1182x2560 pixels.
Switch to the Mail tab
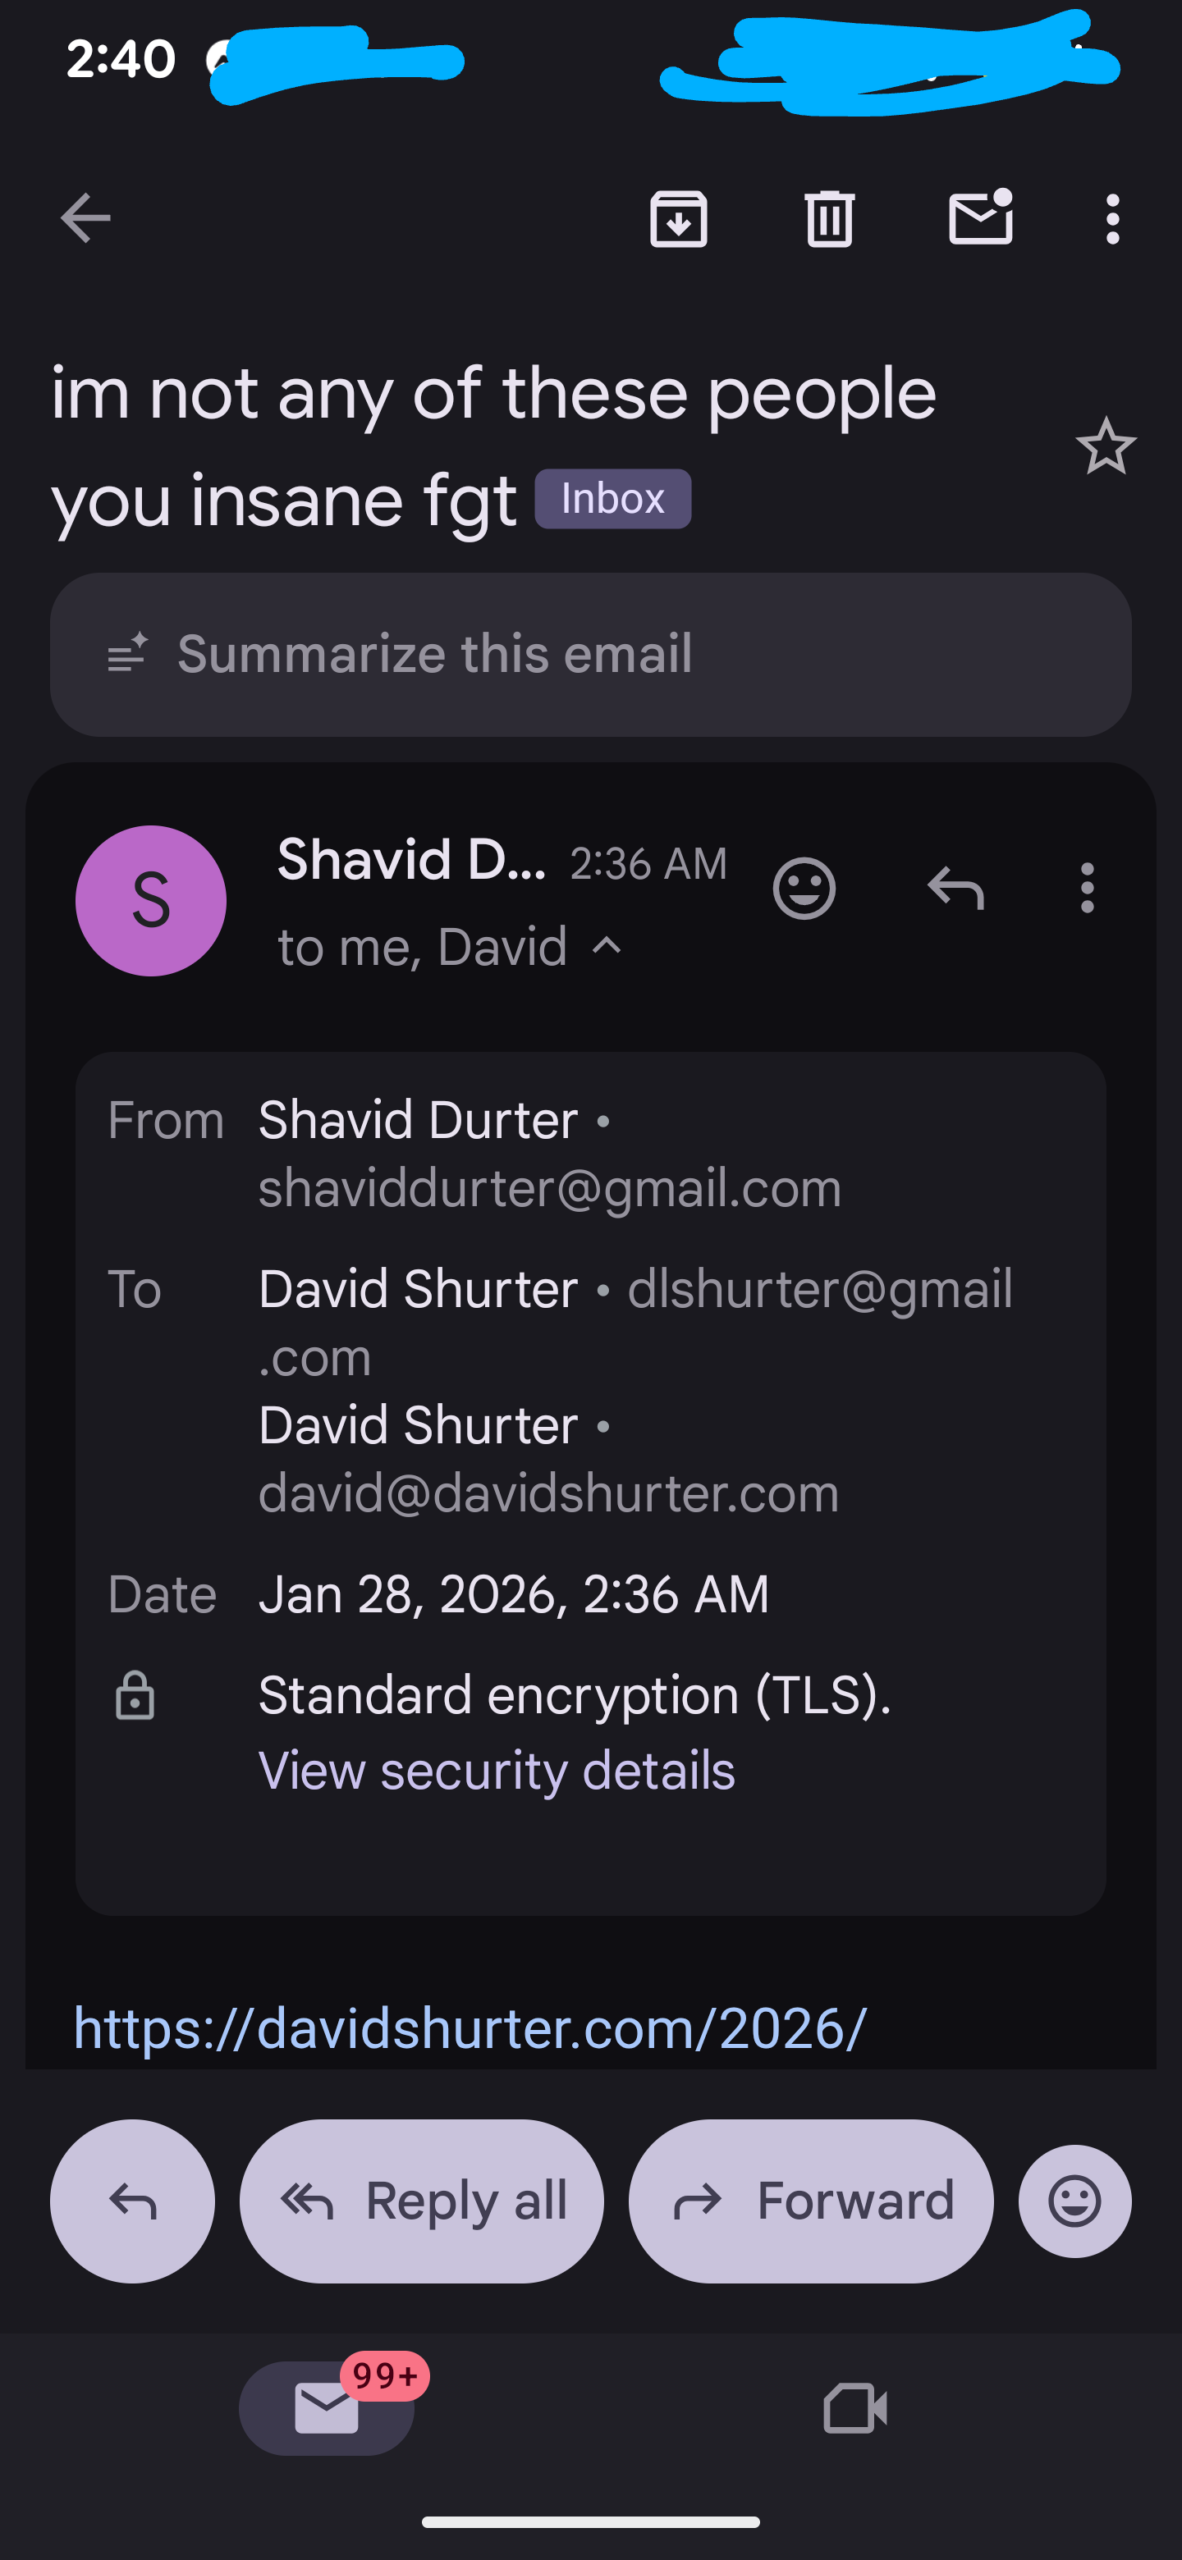(x=327, y=2407)
